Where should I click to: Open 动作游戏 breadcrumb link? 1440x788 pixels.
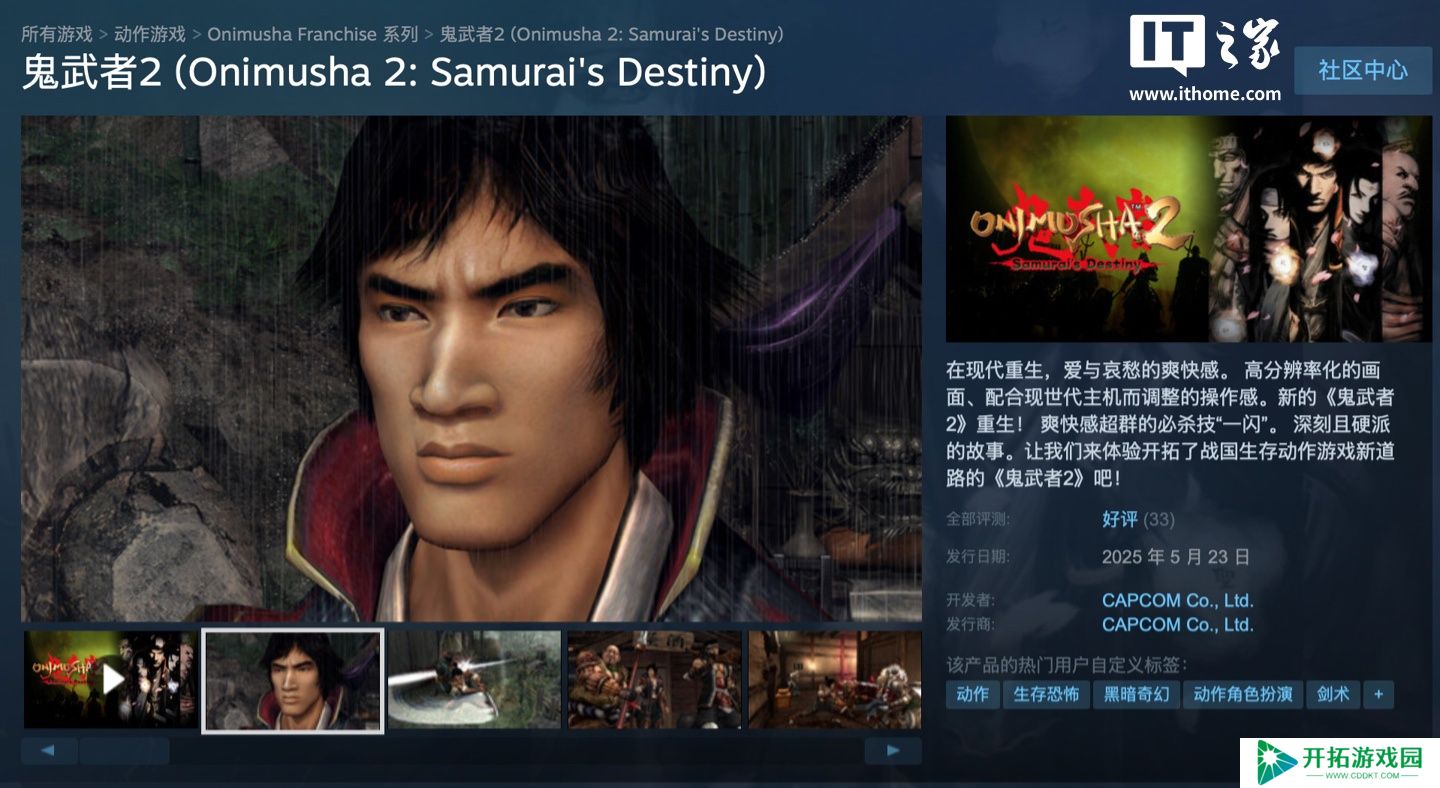point(150,34)
